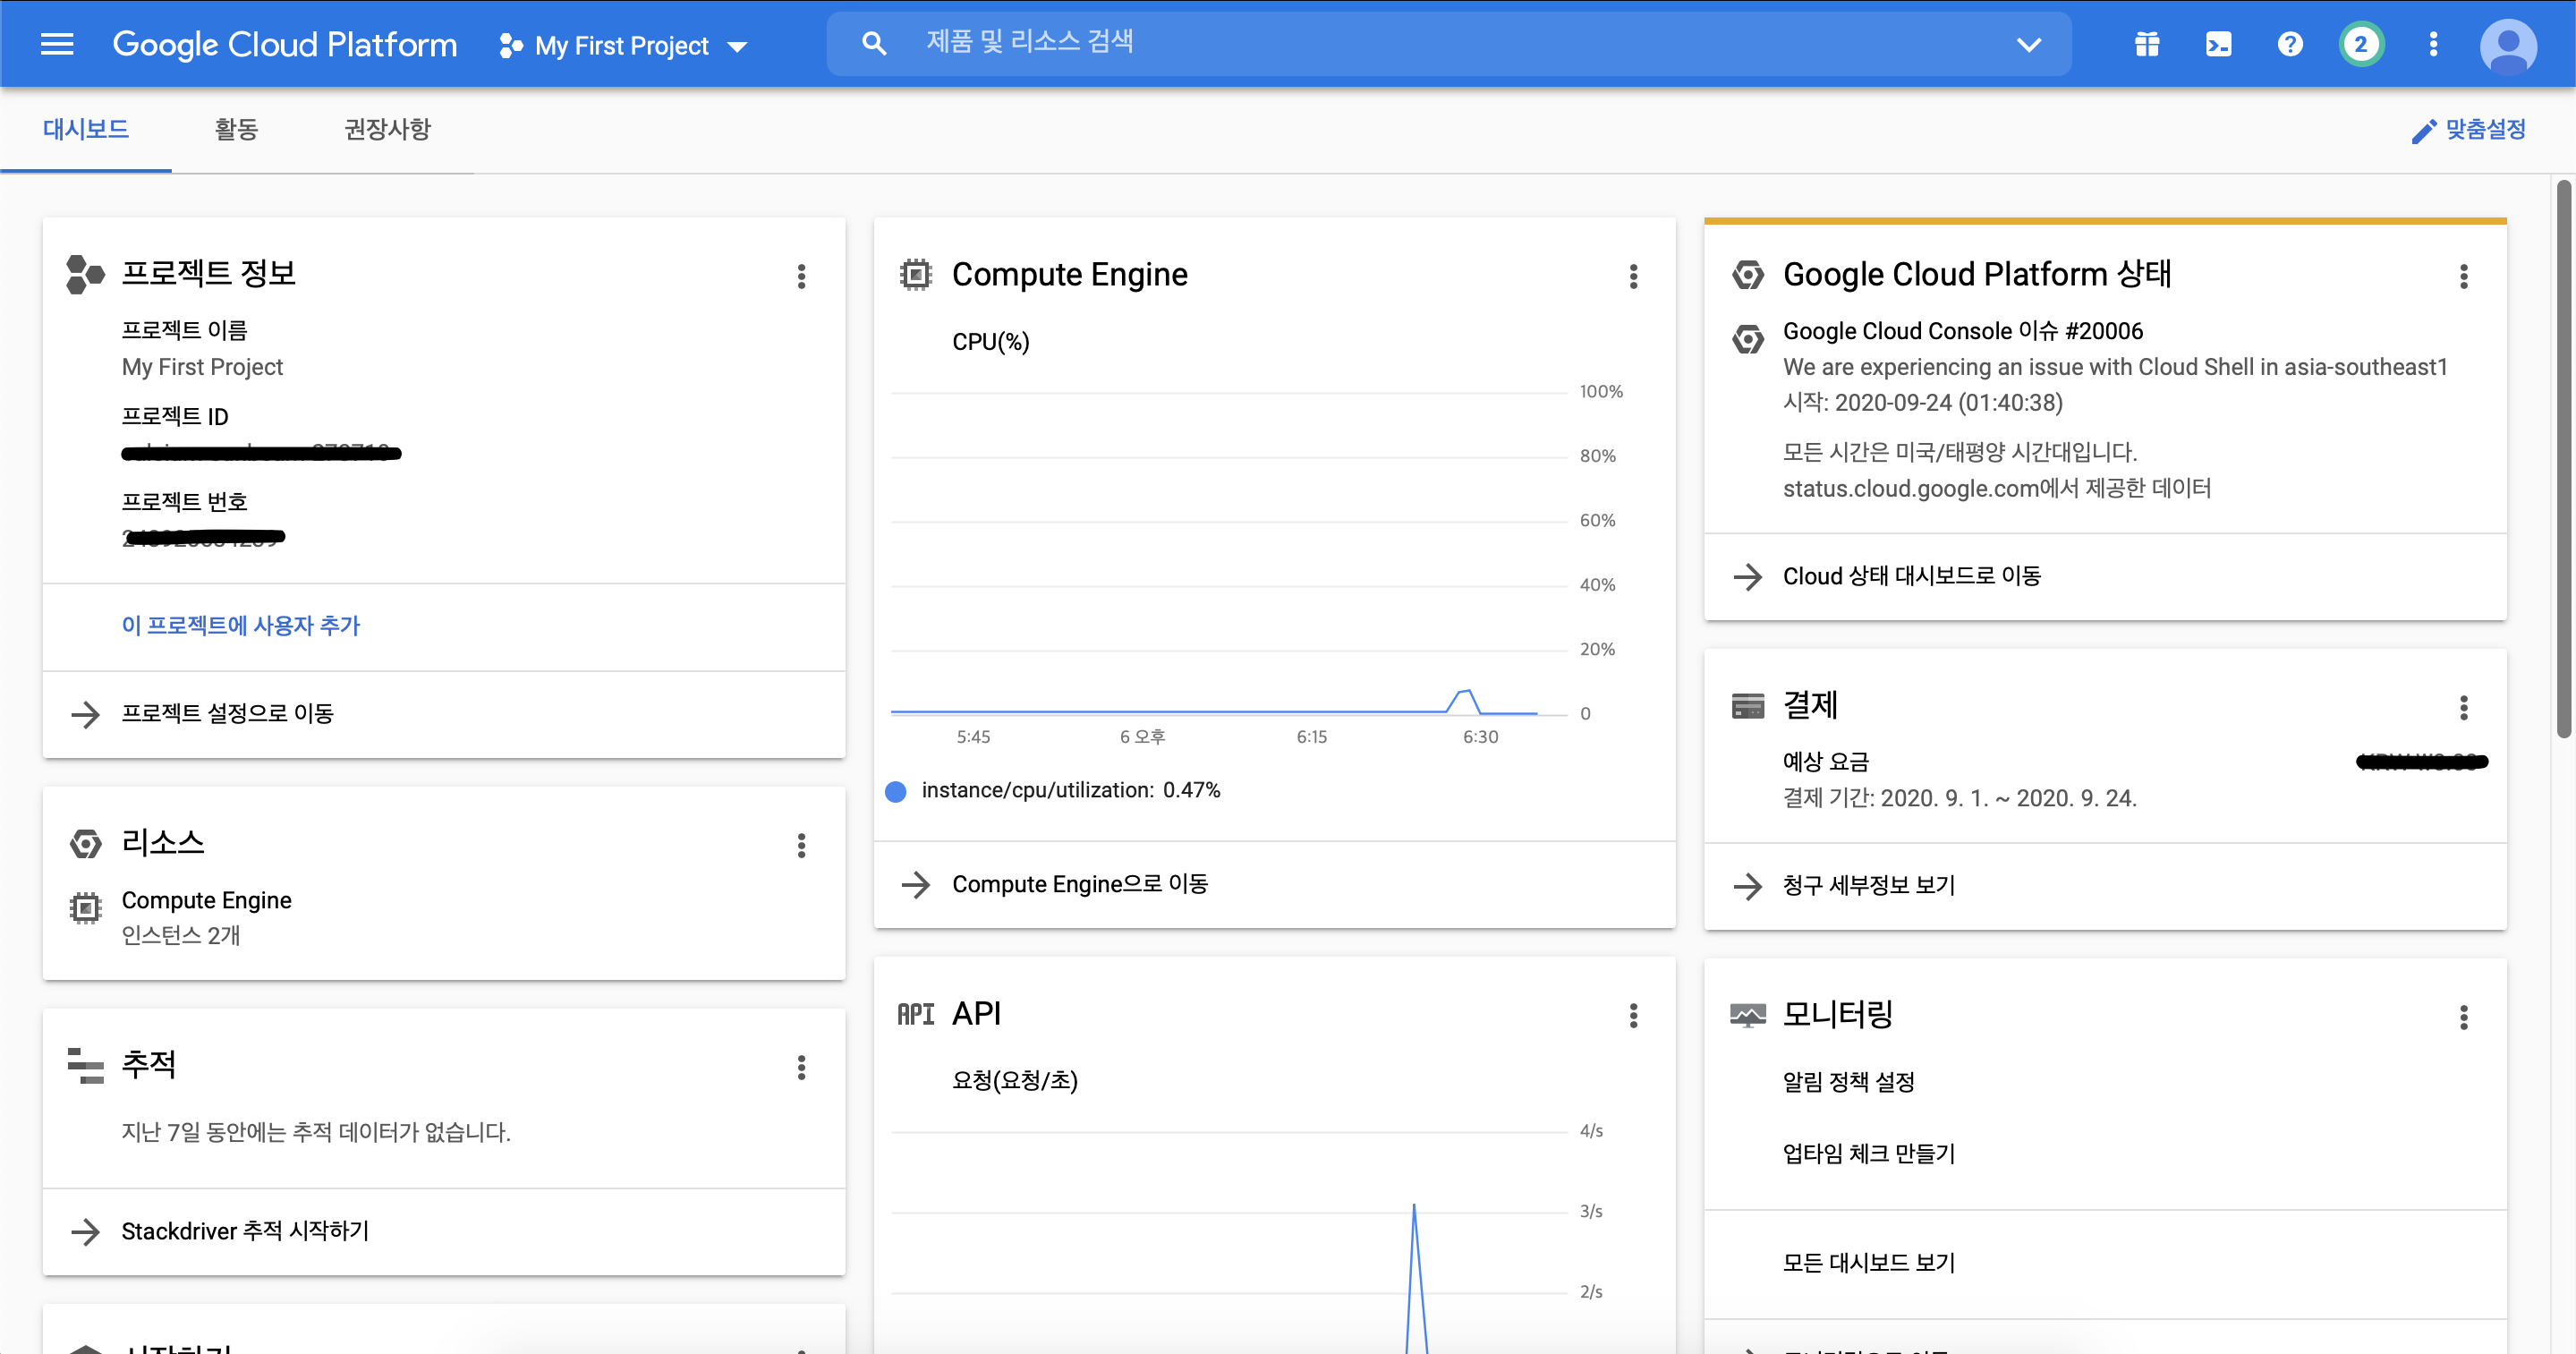Click the pencil 맞춤설정 customize icon

2423,131
